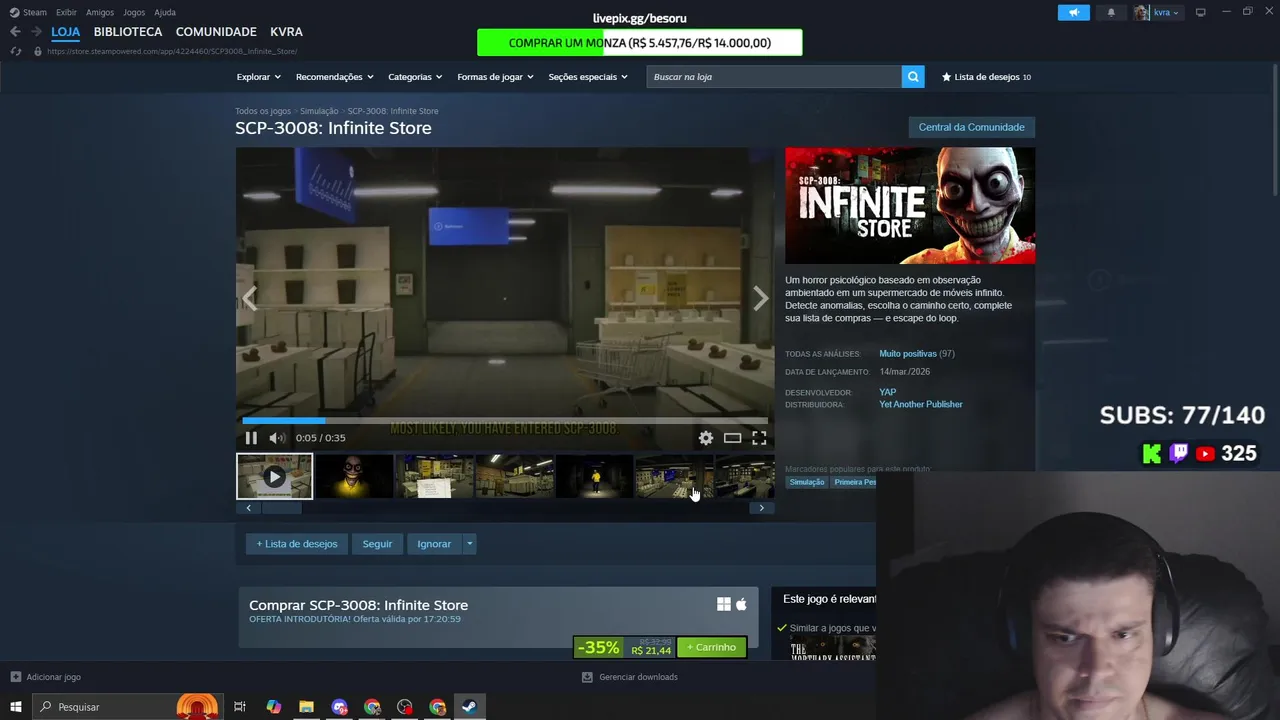Switch to the LOJA tab
The height and width of the screenshot is (720, 1280).
(65, 31)
